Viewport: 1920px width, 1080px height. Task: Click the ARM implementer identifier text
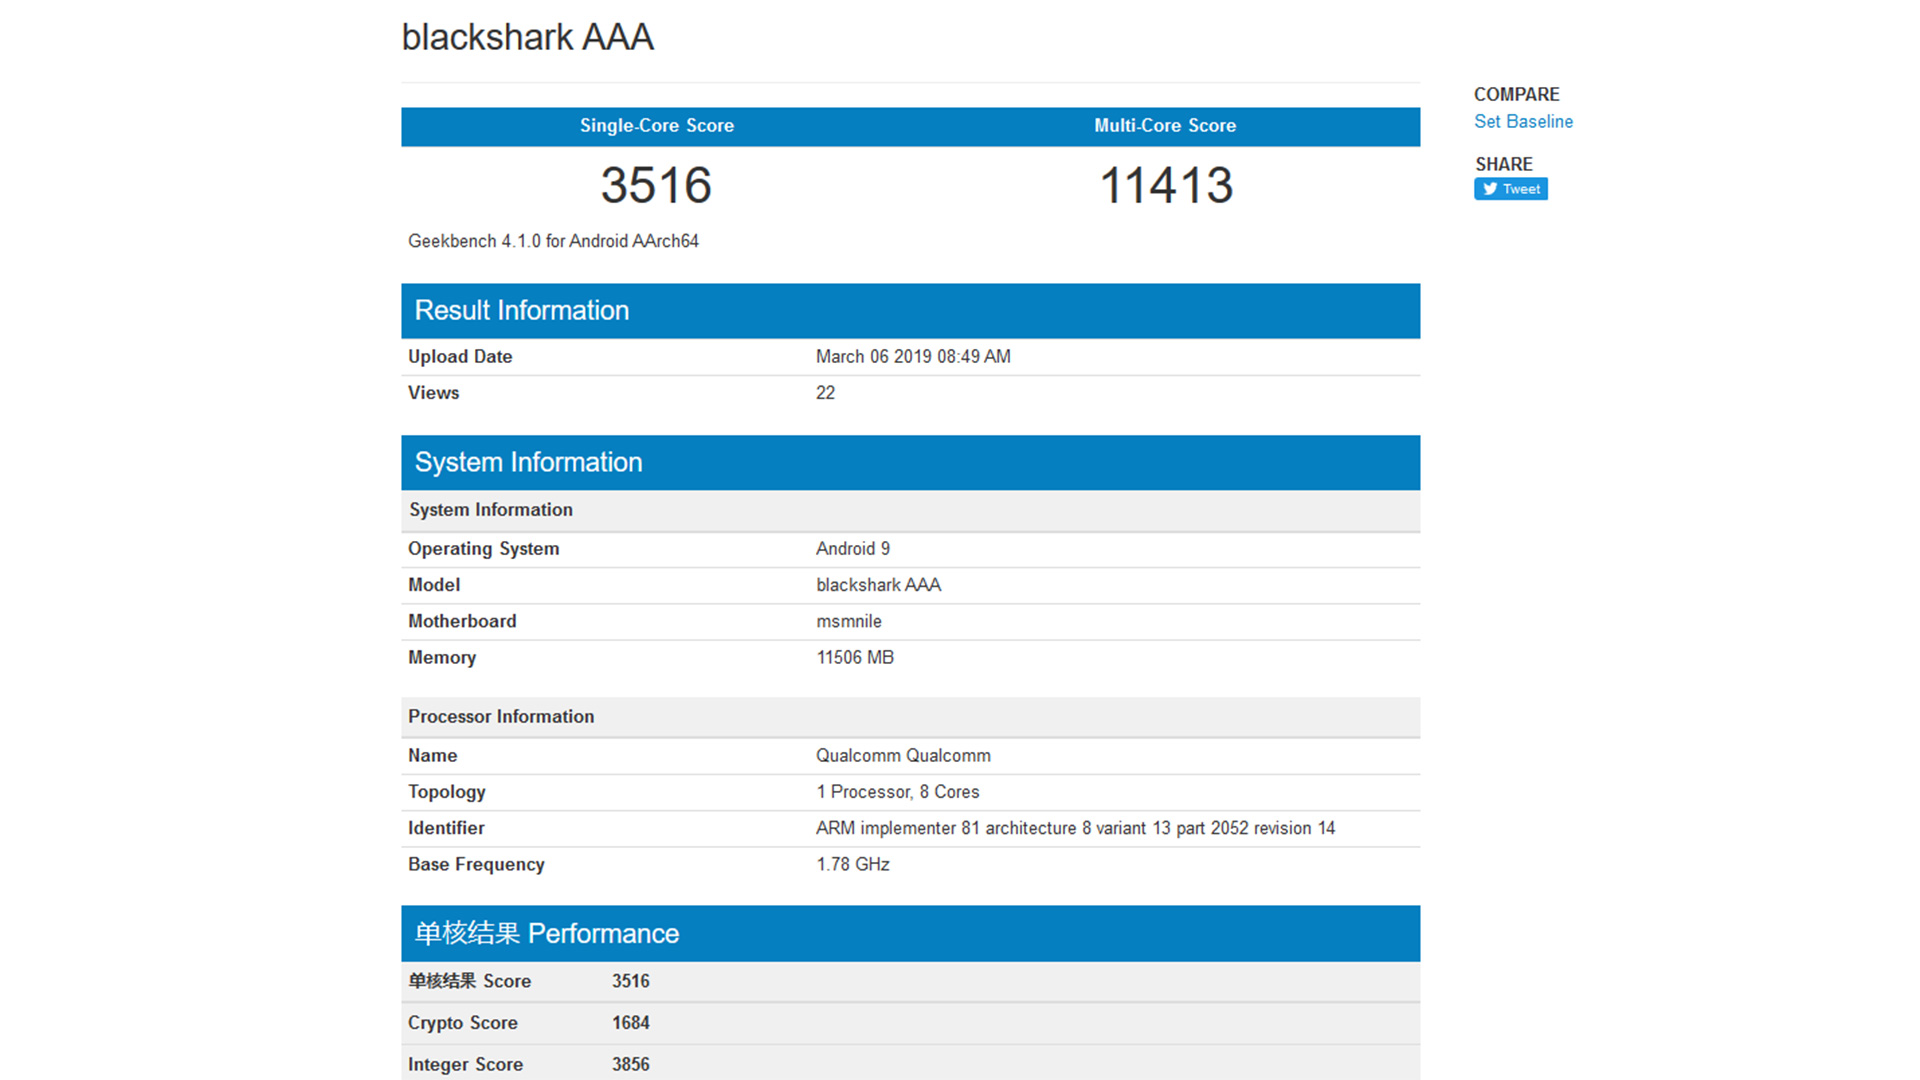[x=1074, y=828]
